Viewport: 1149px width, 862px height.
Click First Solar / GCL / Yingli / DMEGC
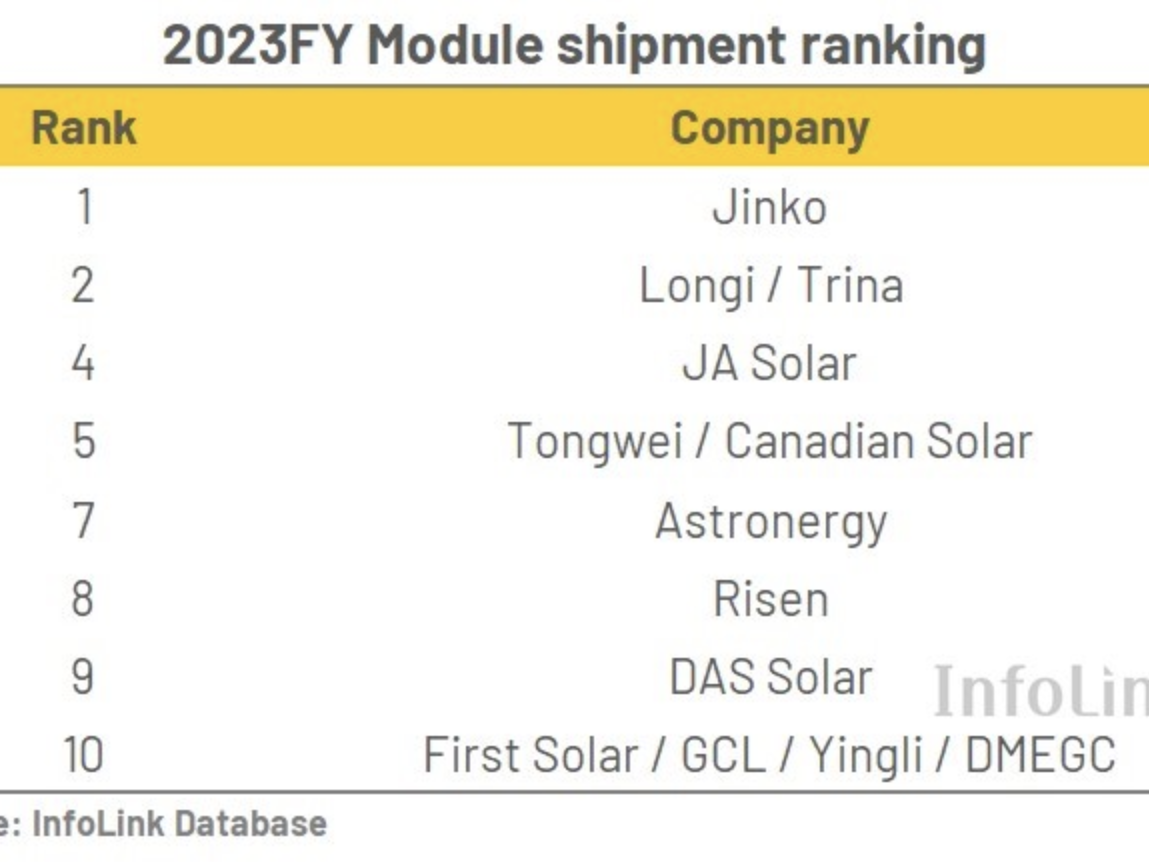[x=769, y=754]
